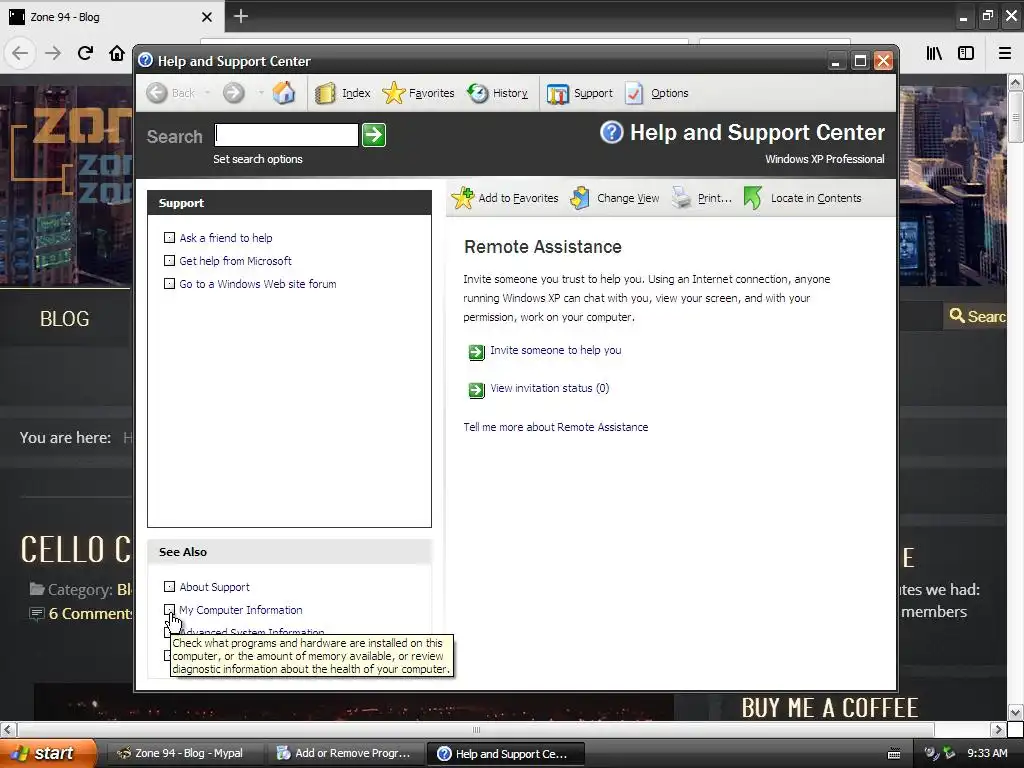
Task: Open Go to a Windows Web site forum
Action: click(x=258, y=284)
